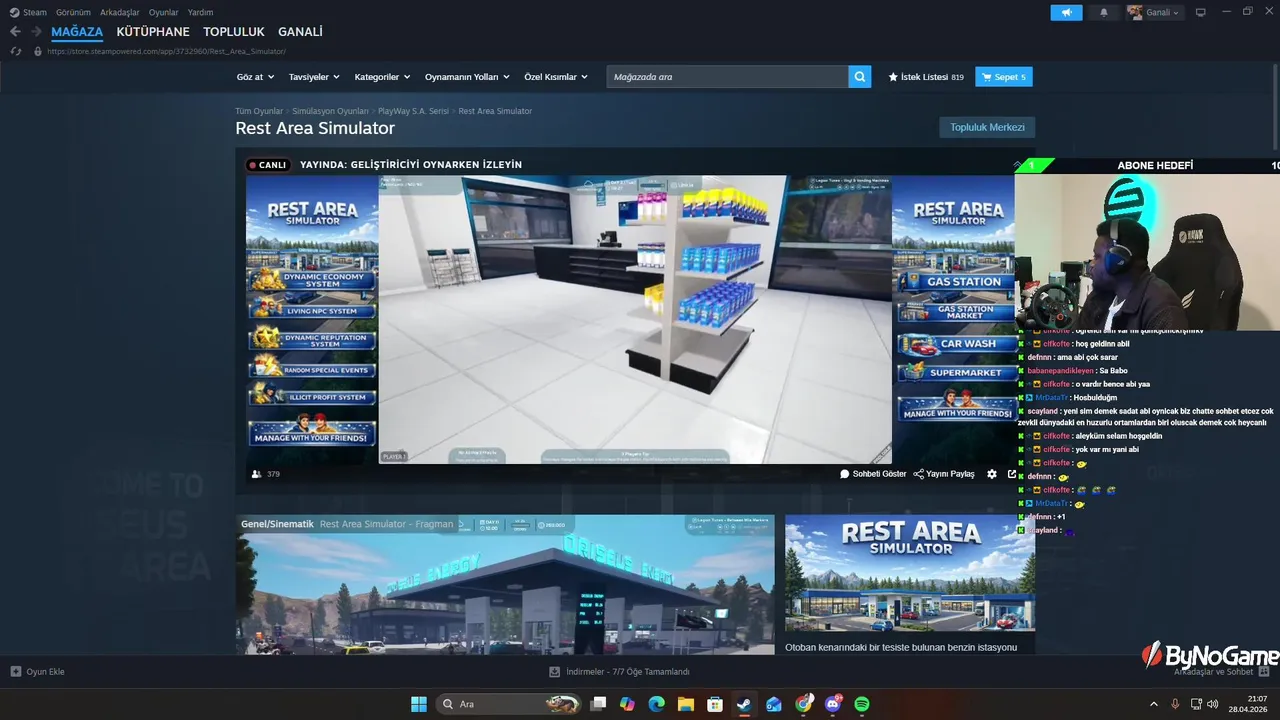The height and width of the screenshot is (720, 1280).
Task: Open the Topluluk Merkezi button
Action: (x=987, y=127)
